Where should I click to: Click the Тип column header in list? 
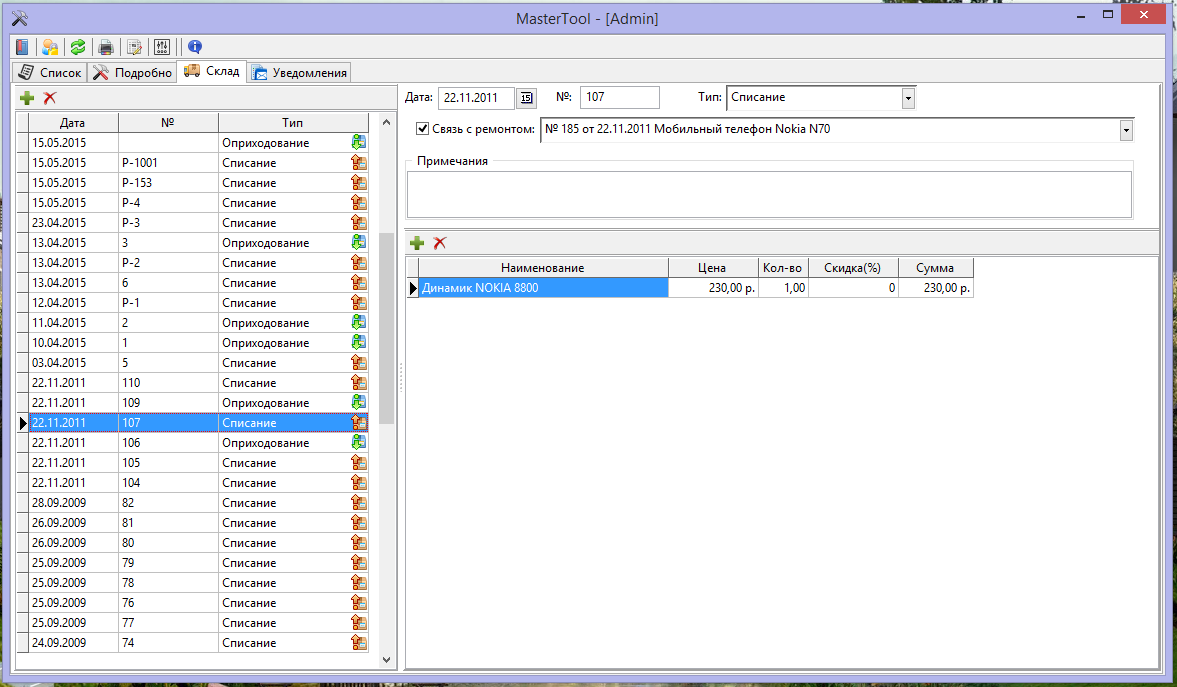point(293,122)
